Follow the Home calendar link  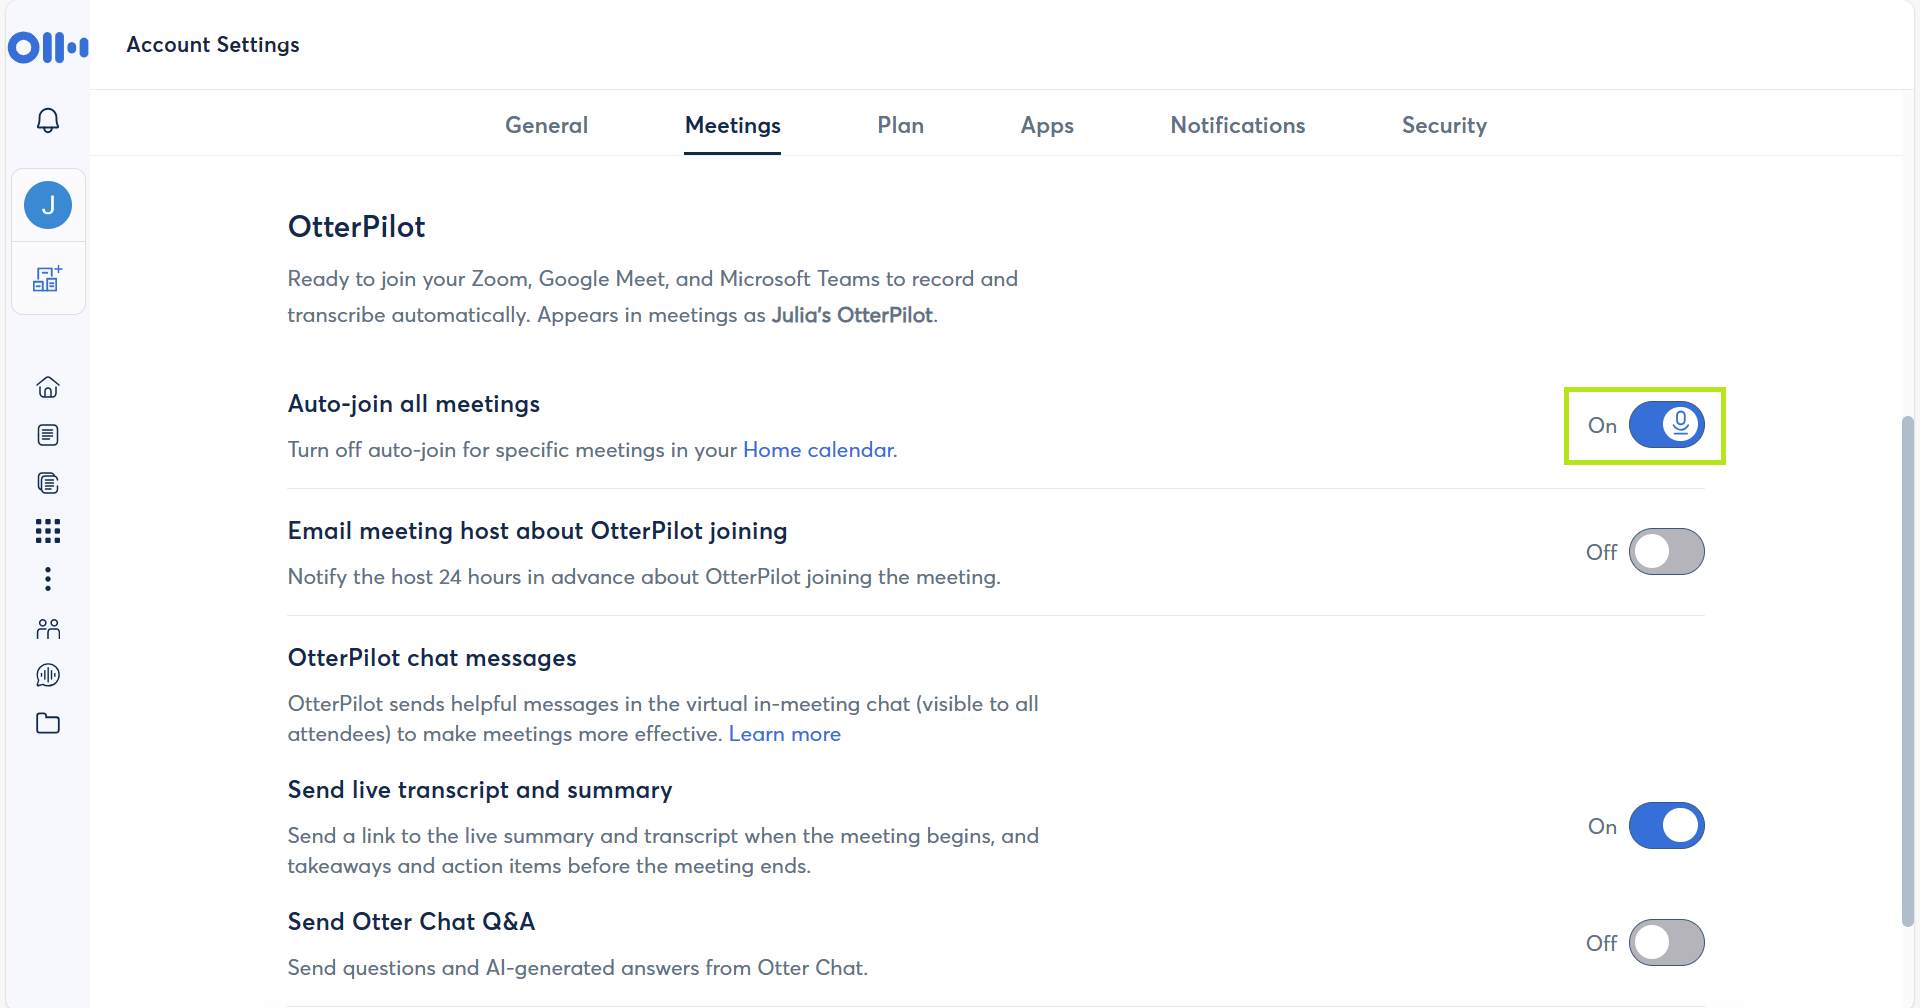(818, 450)
